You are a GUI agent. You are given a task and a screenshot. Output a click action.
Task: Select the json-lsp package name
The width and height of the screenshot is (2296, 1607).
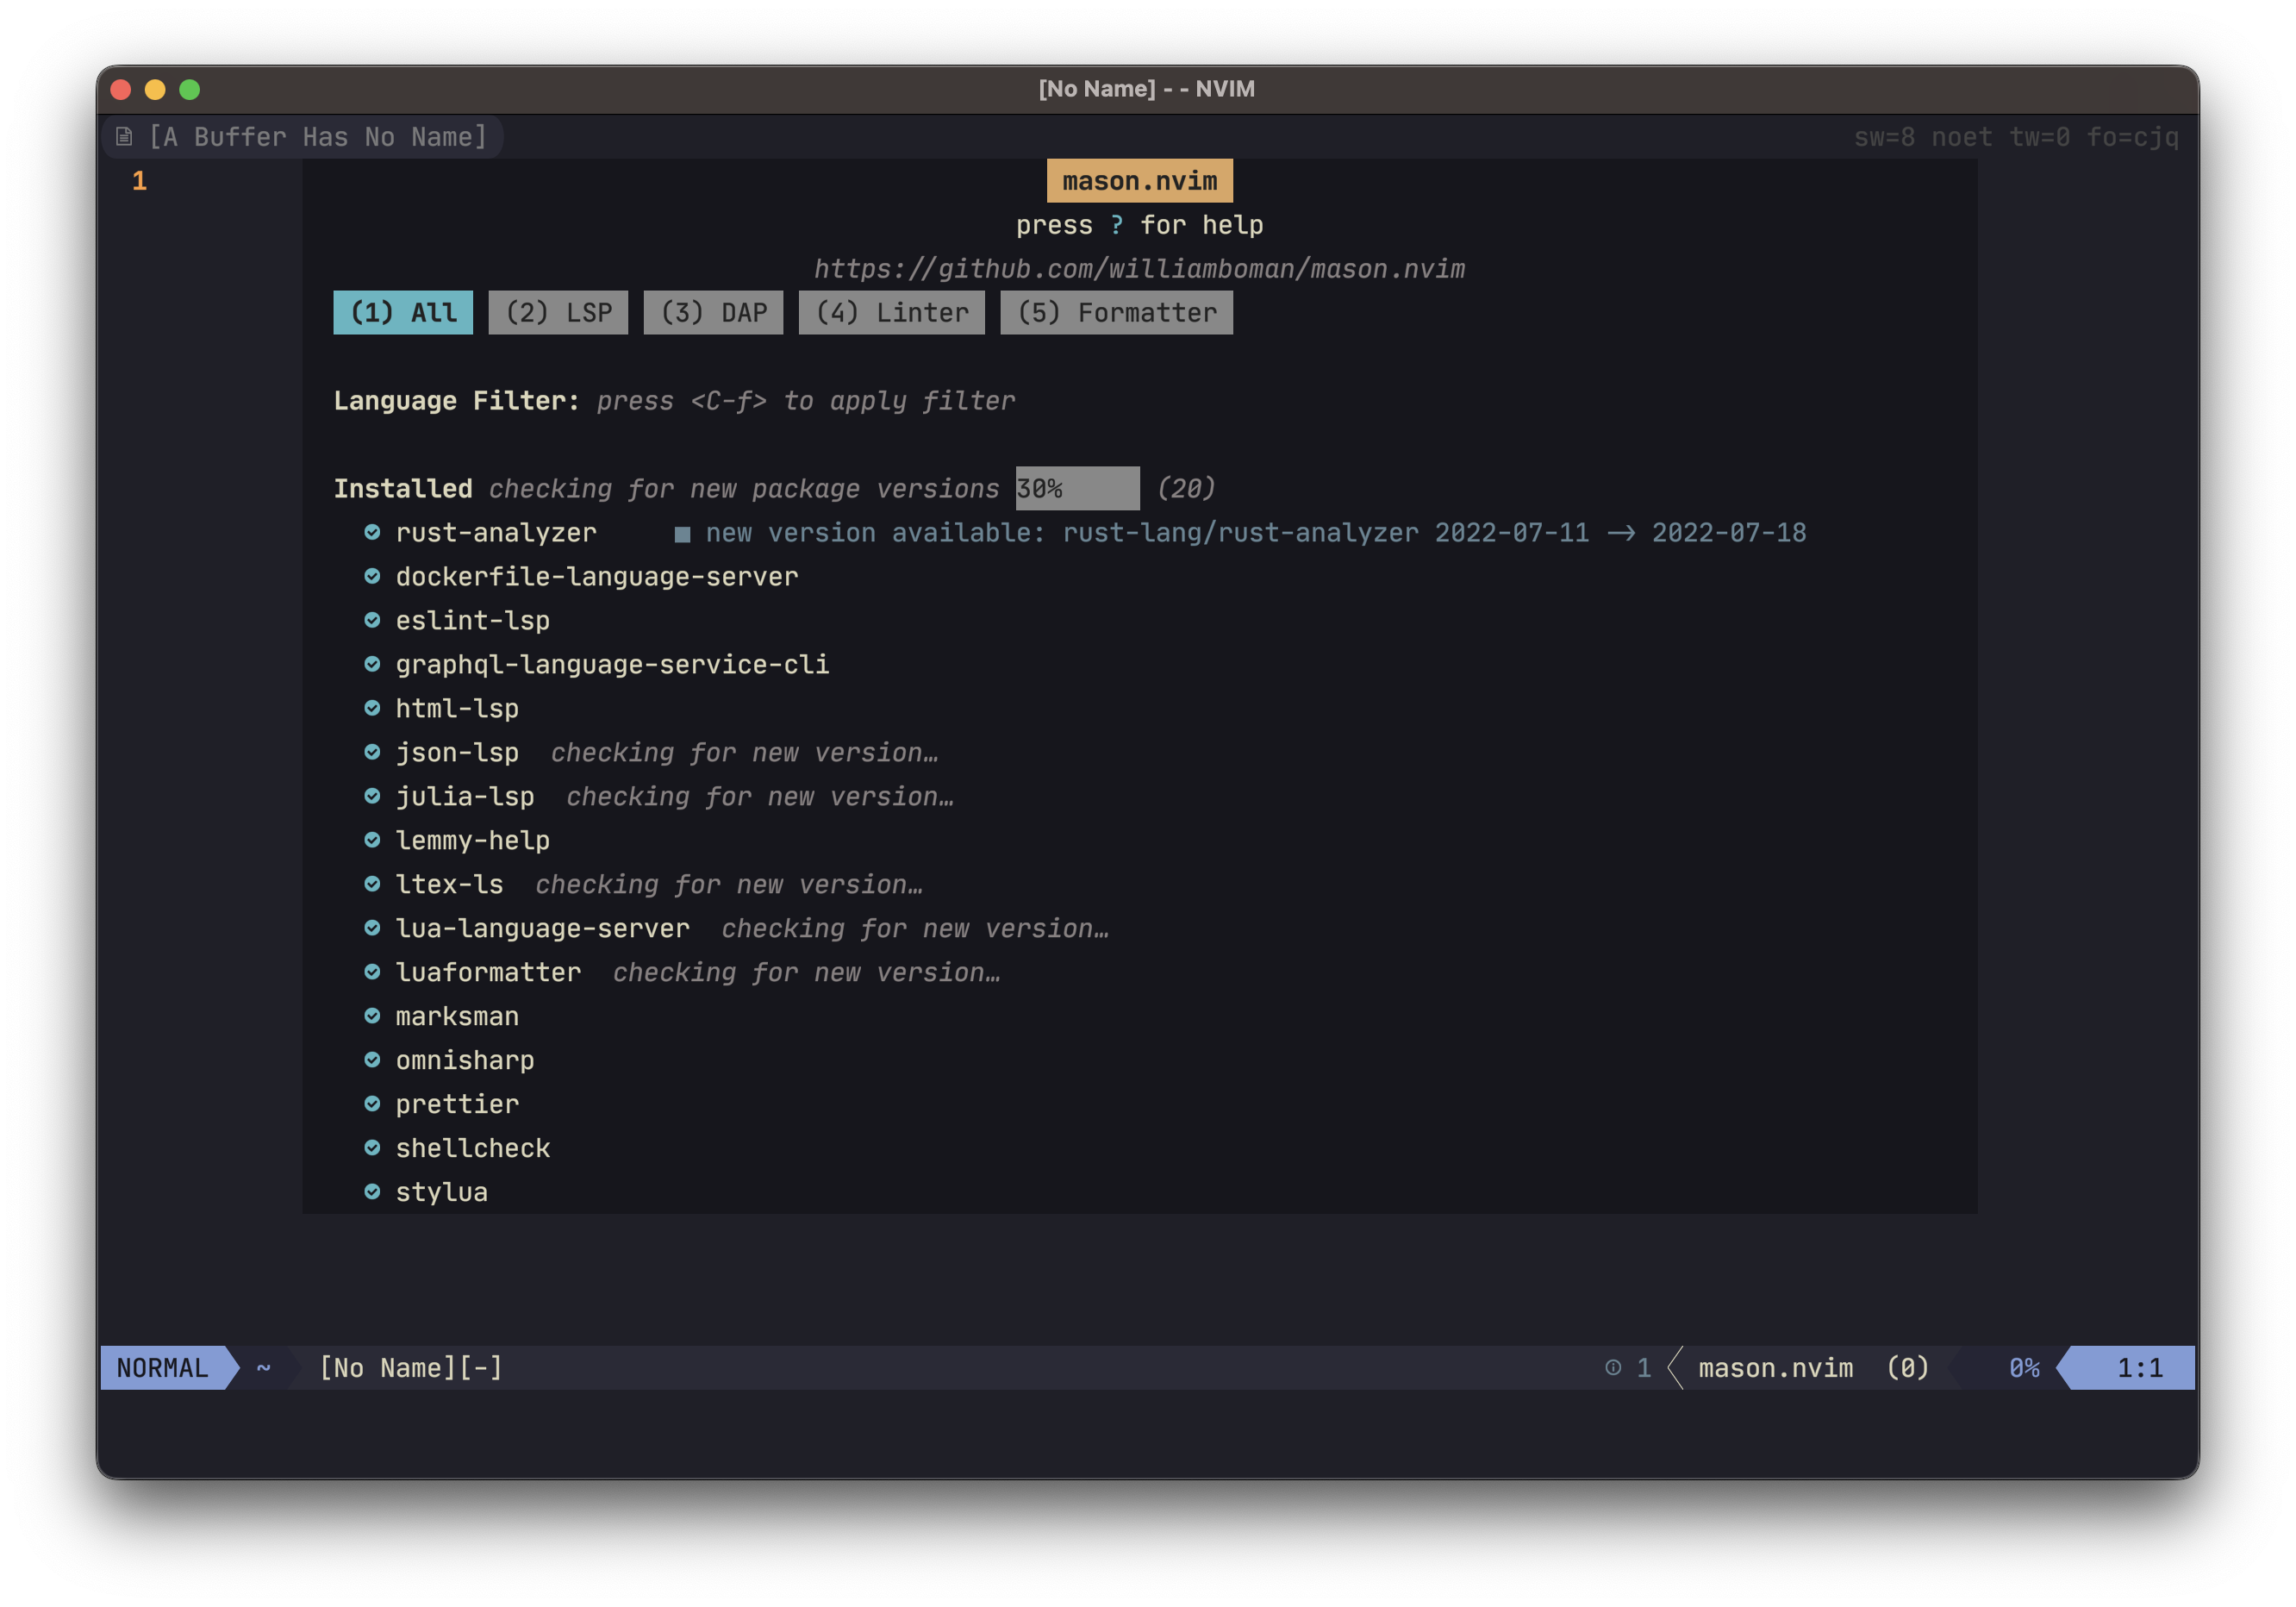pyautogui.click(x=457, y=753)
